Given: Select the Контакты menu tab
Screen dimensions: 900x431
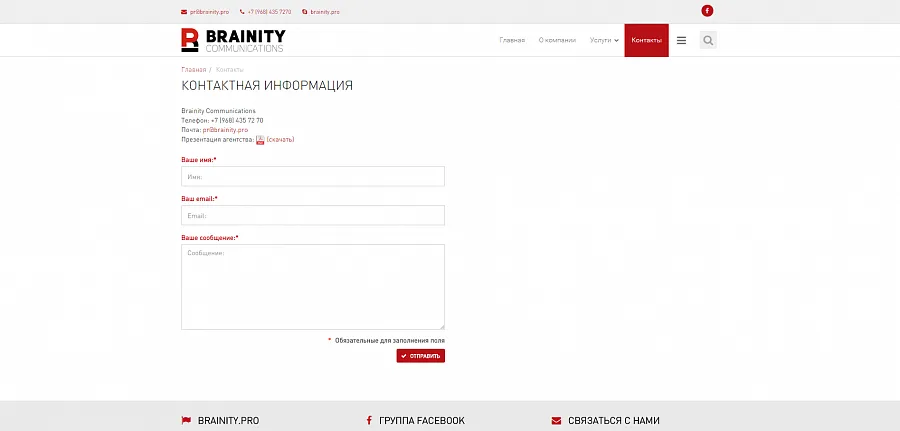Looking at the screenshot, I should coord(646,40).
